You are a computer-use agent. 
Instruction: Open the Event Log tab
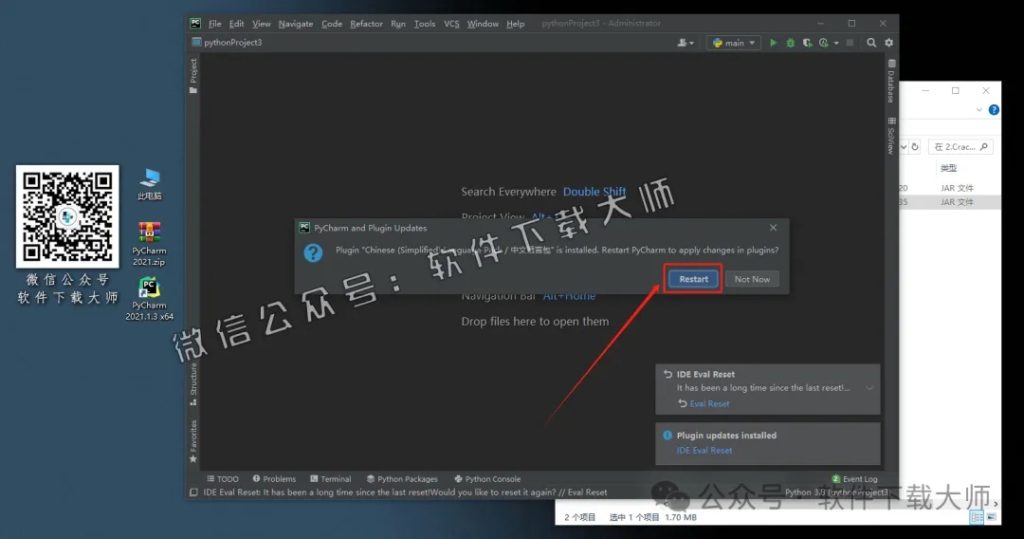tap(855, 479)
